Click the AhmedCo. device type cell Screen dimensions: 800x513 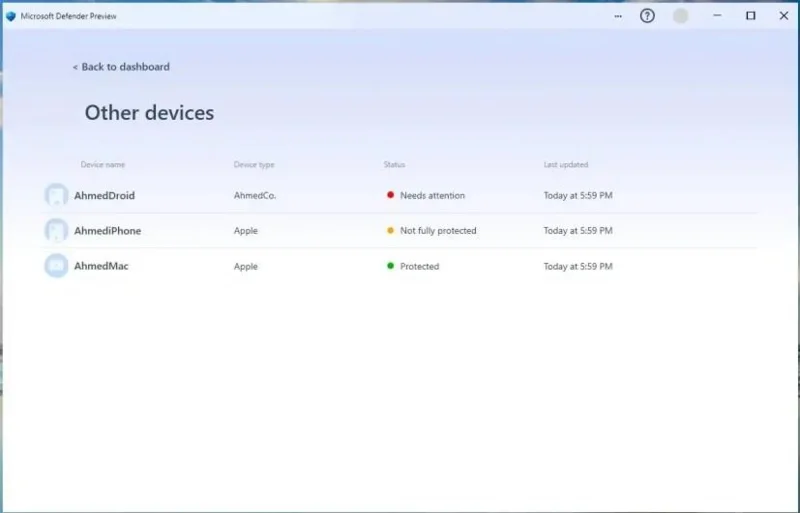pos(255,196)
